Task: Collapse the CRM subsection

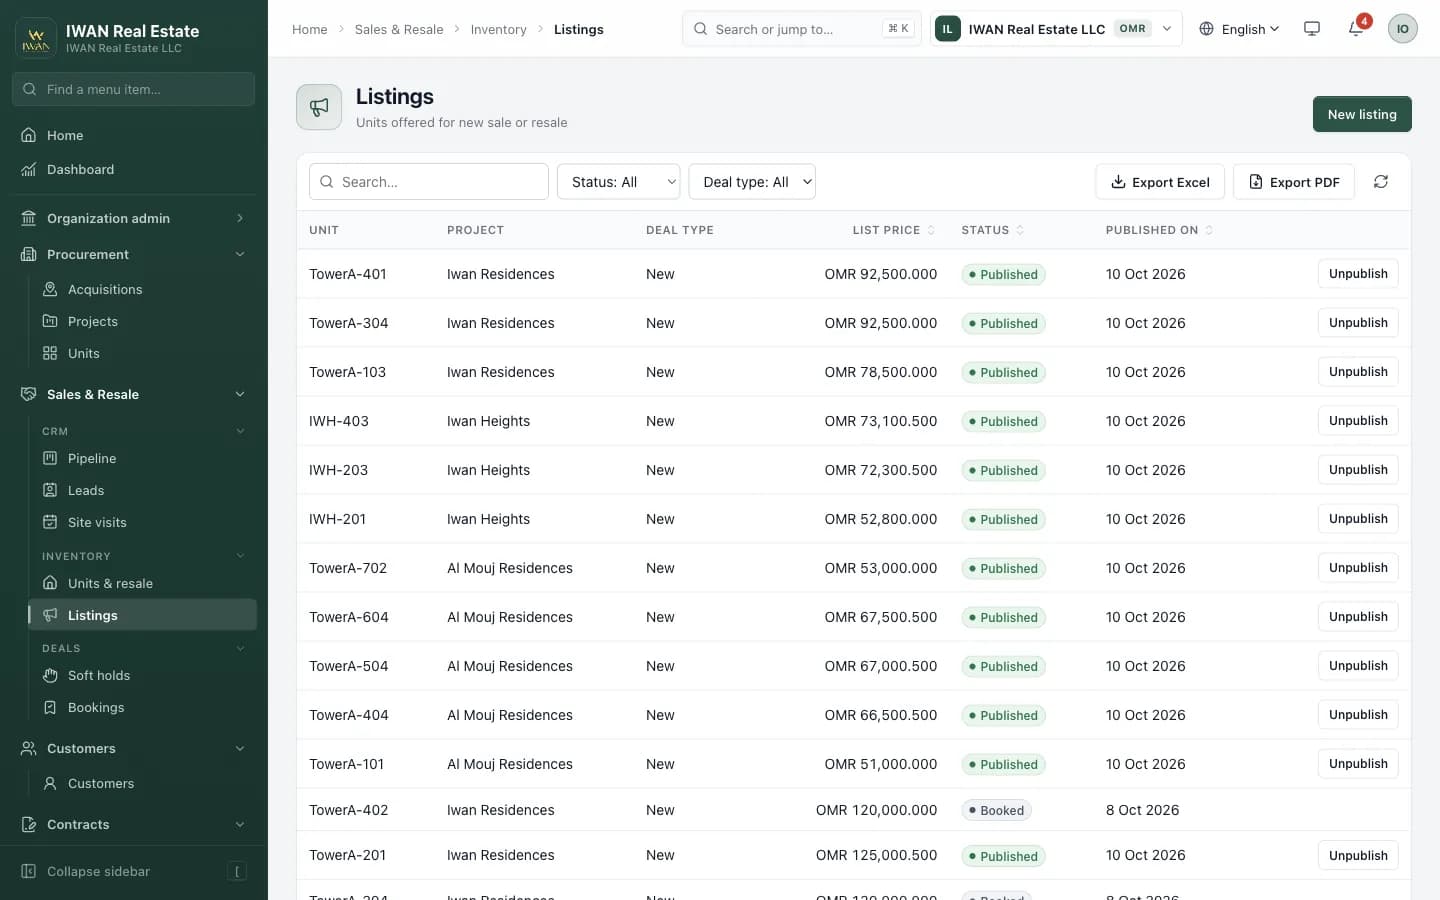Action: 143,431
